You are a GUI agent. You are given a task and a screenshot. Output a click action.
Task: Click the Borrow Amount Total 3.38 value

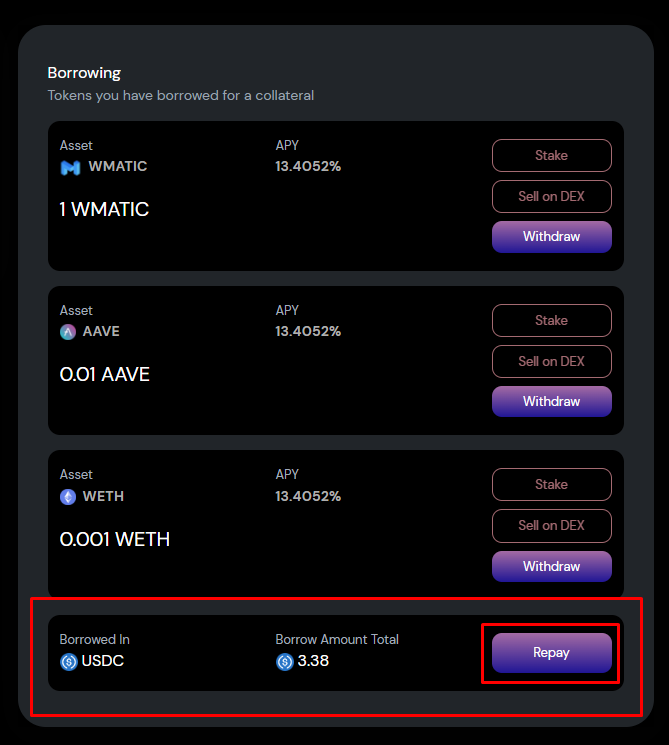pos(313,661)
